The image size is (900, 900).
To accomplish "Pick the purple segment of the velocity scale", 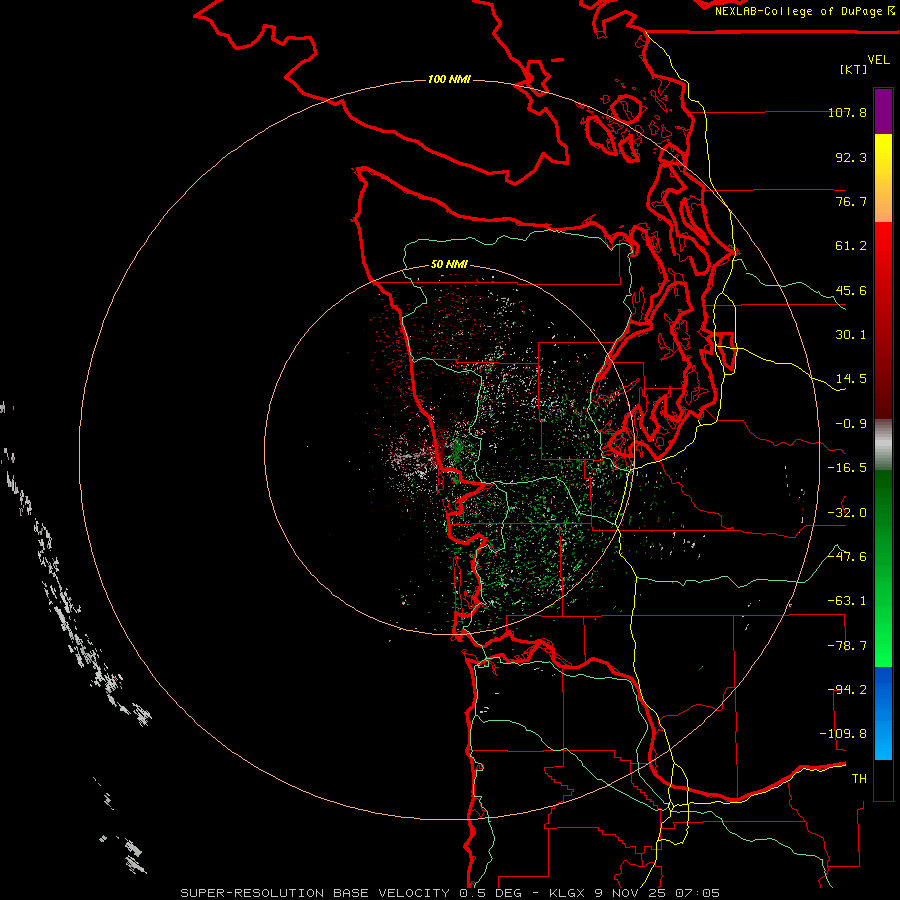I will point(883,111).
